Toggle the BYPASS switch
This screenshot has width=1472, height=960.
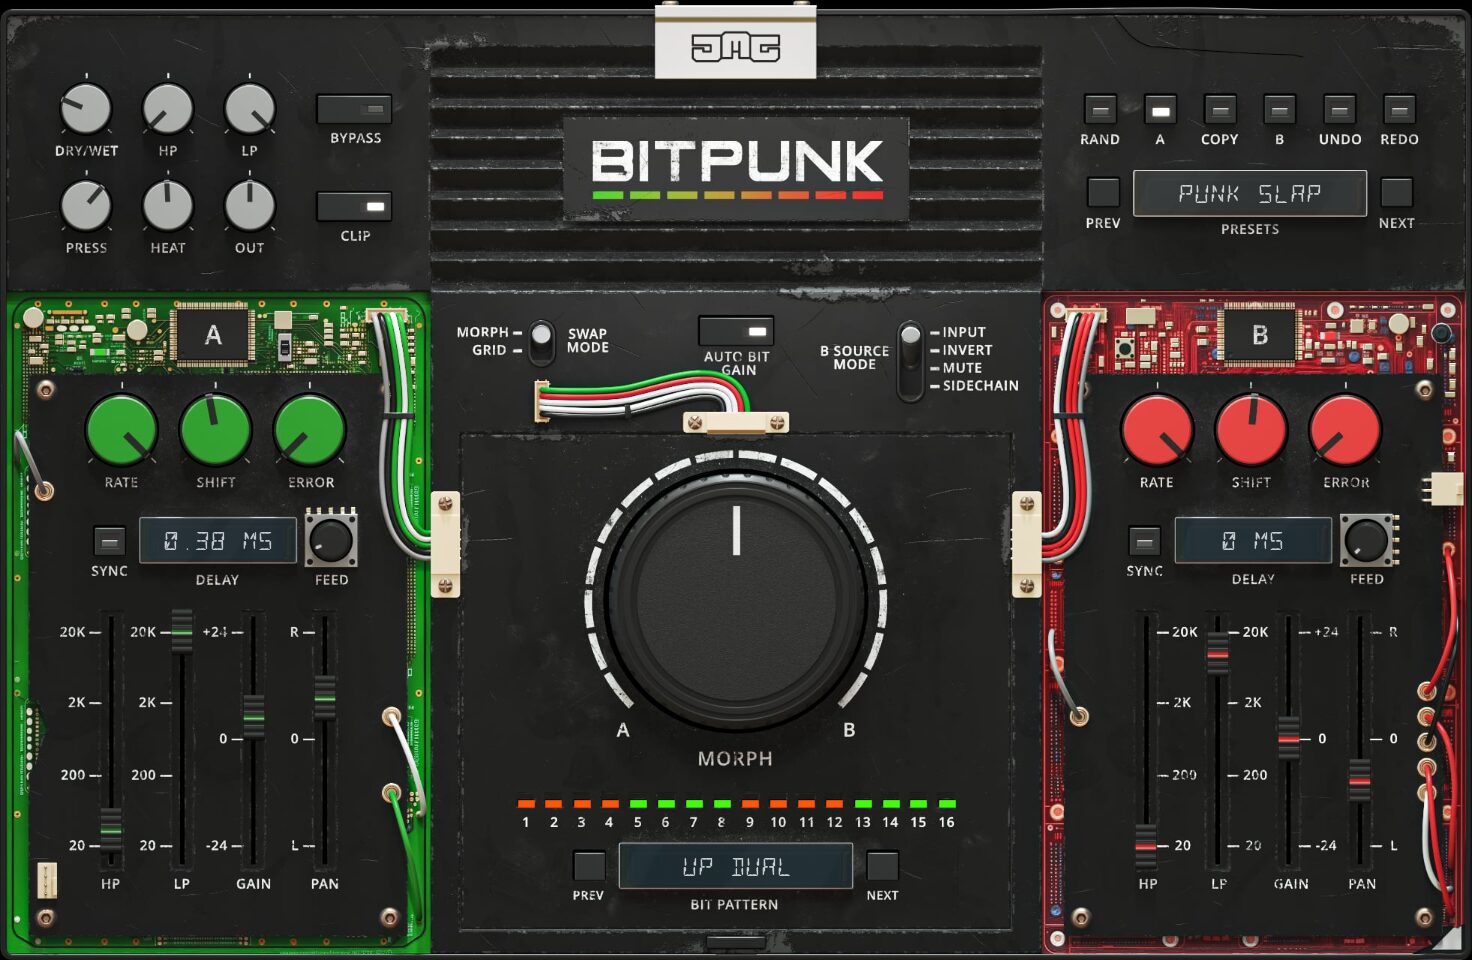(x=354, y=109)
